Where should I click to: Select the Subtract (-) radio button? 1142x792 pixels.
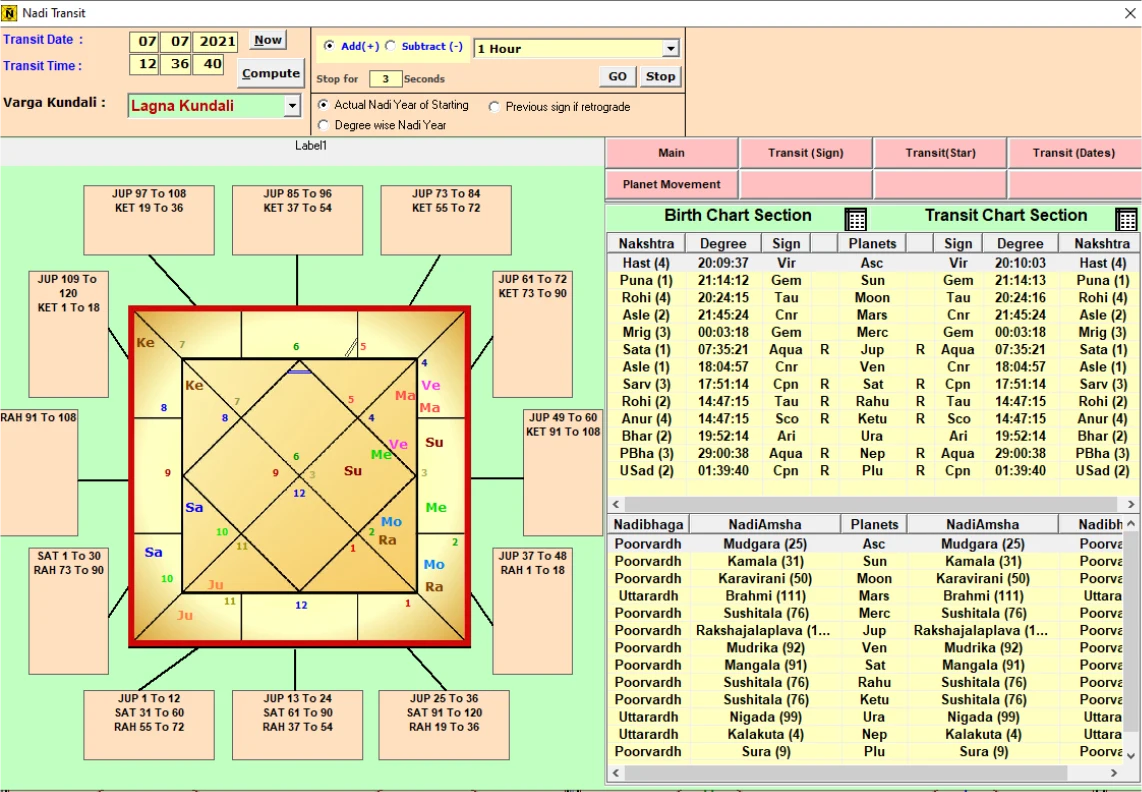point(390,46)
